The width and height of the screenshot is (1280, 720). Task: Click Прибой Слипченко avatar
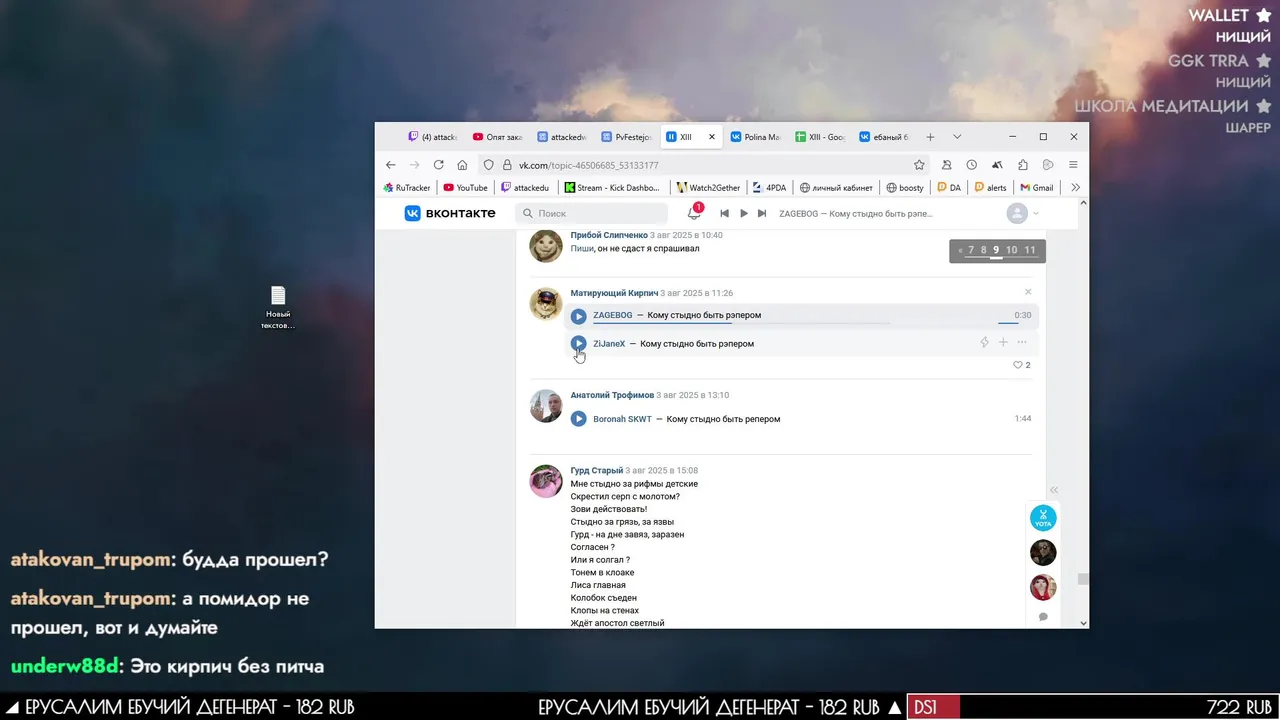point(546,246)
